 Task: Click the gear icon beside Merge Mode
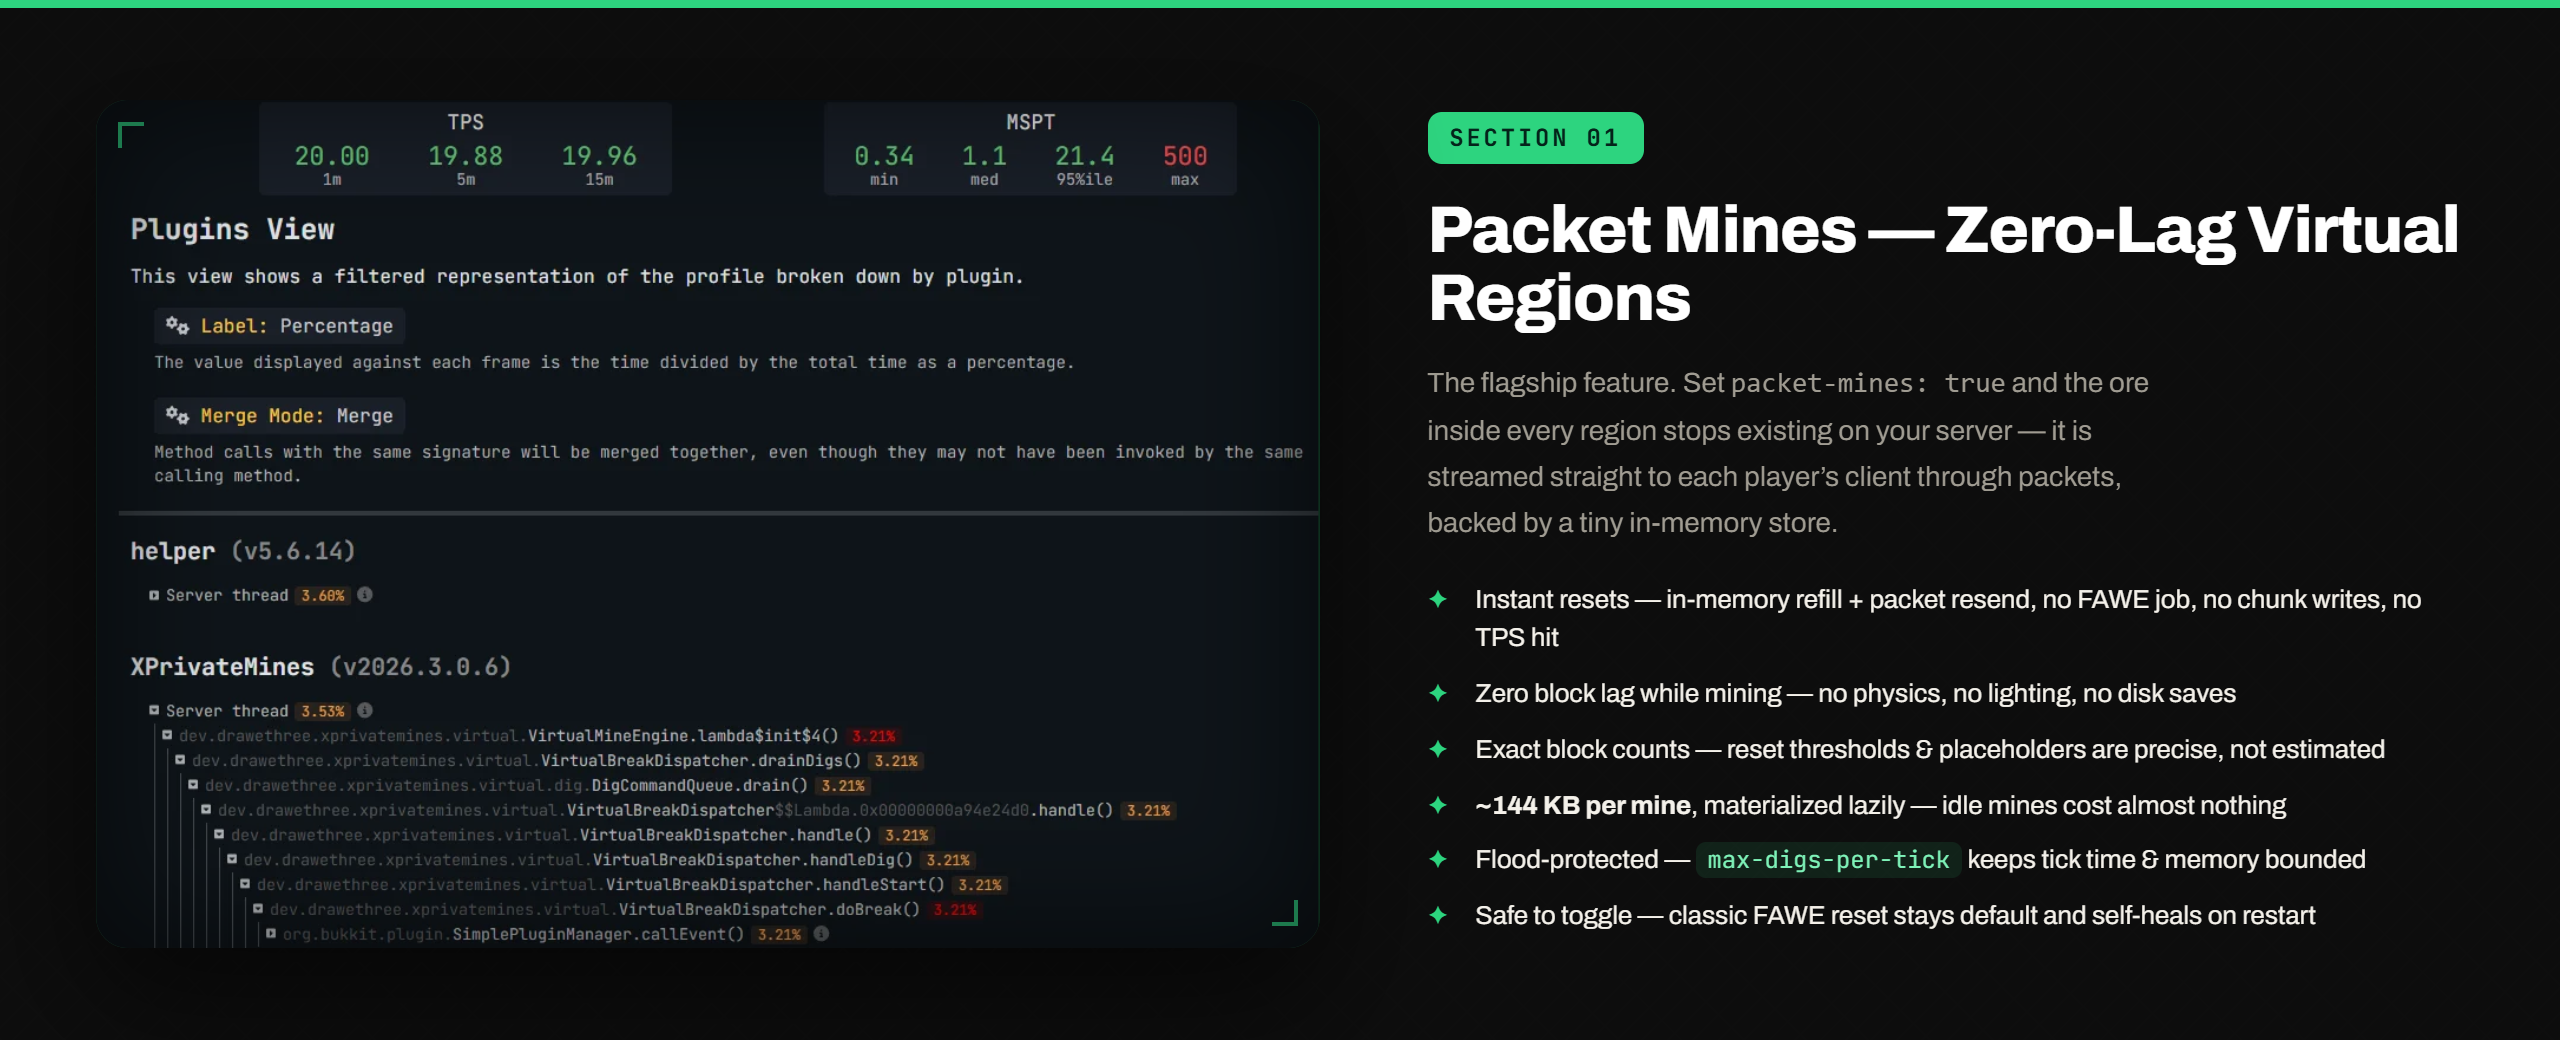(x=177, y=415)
